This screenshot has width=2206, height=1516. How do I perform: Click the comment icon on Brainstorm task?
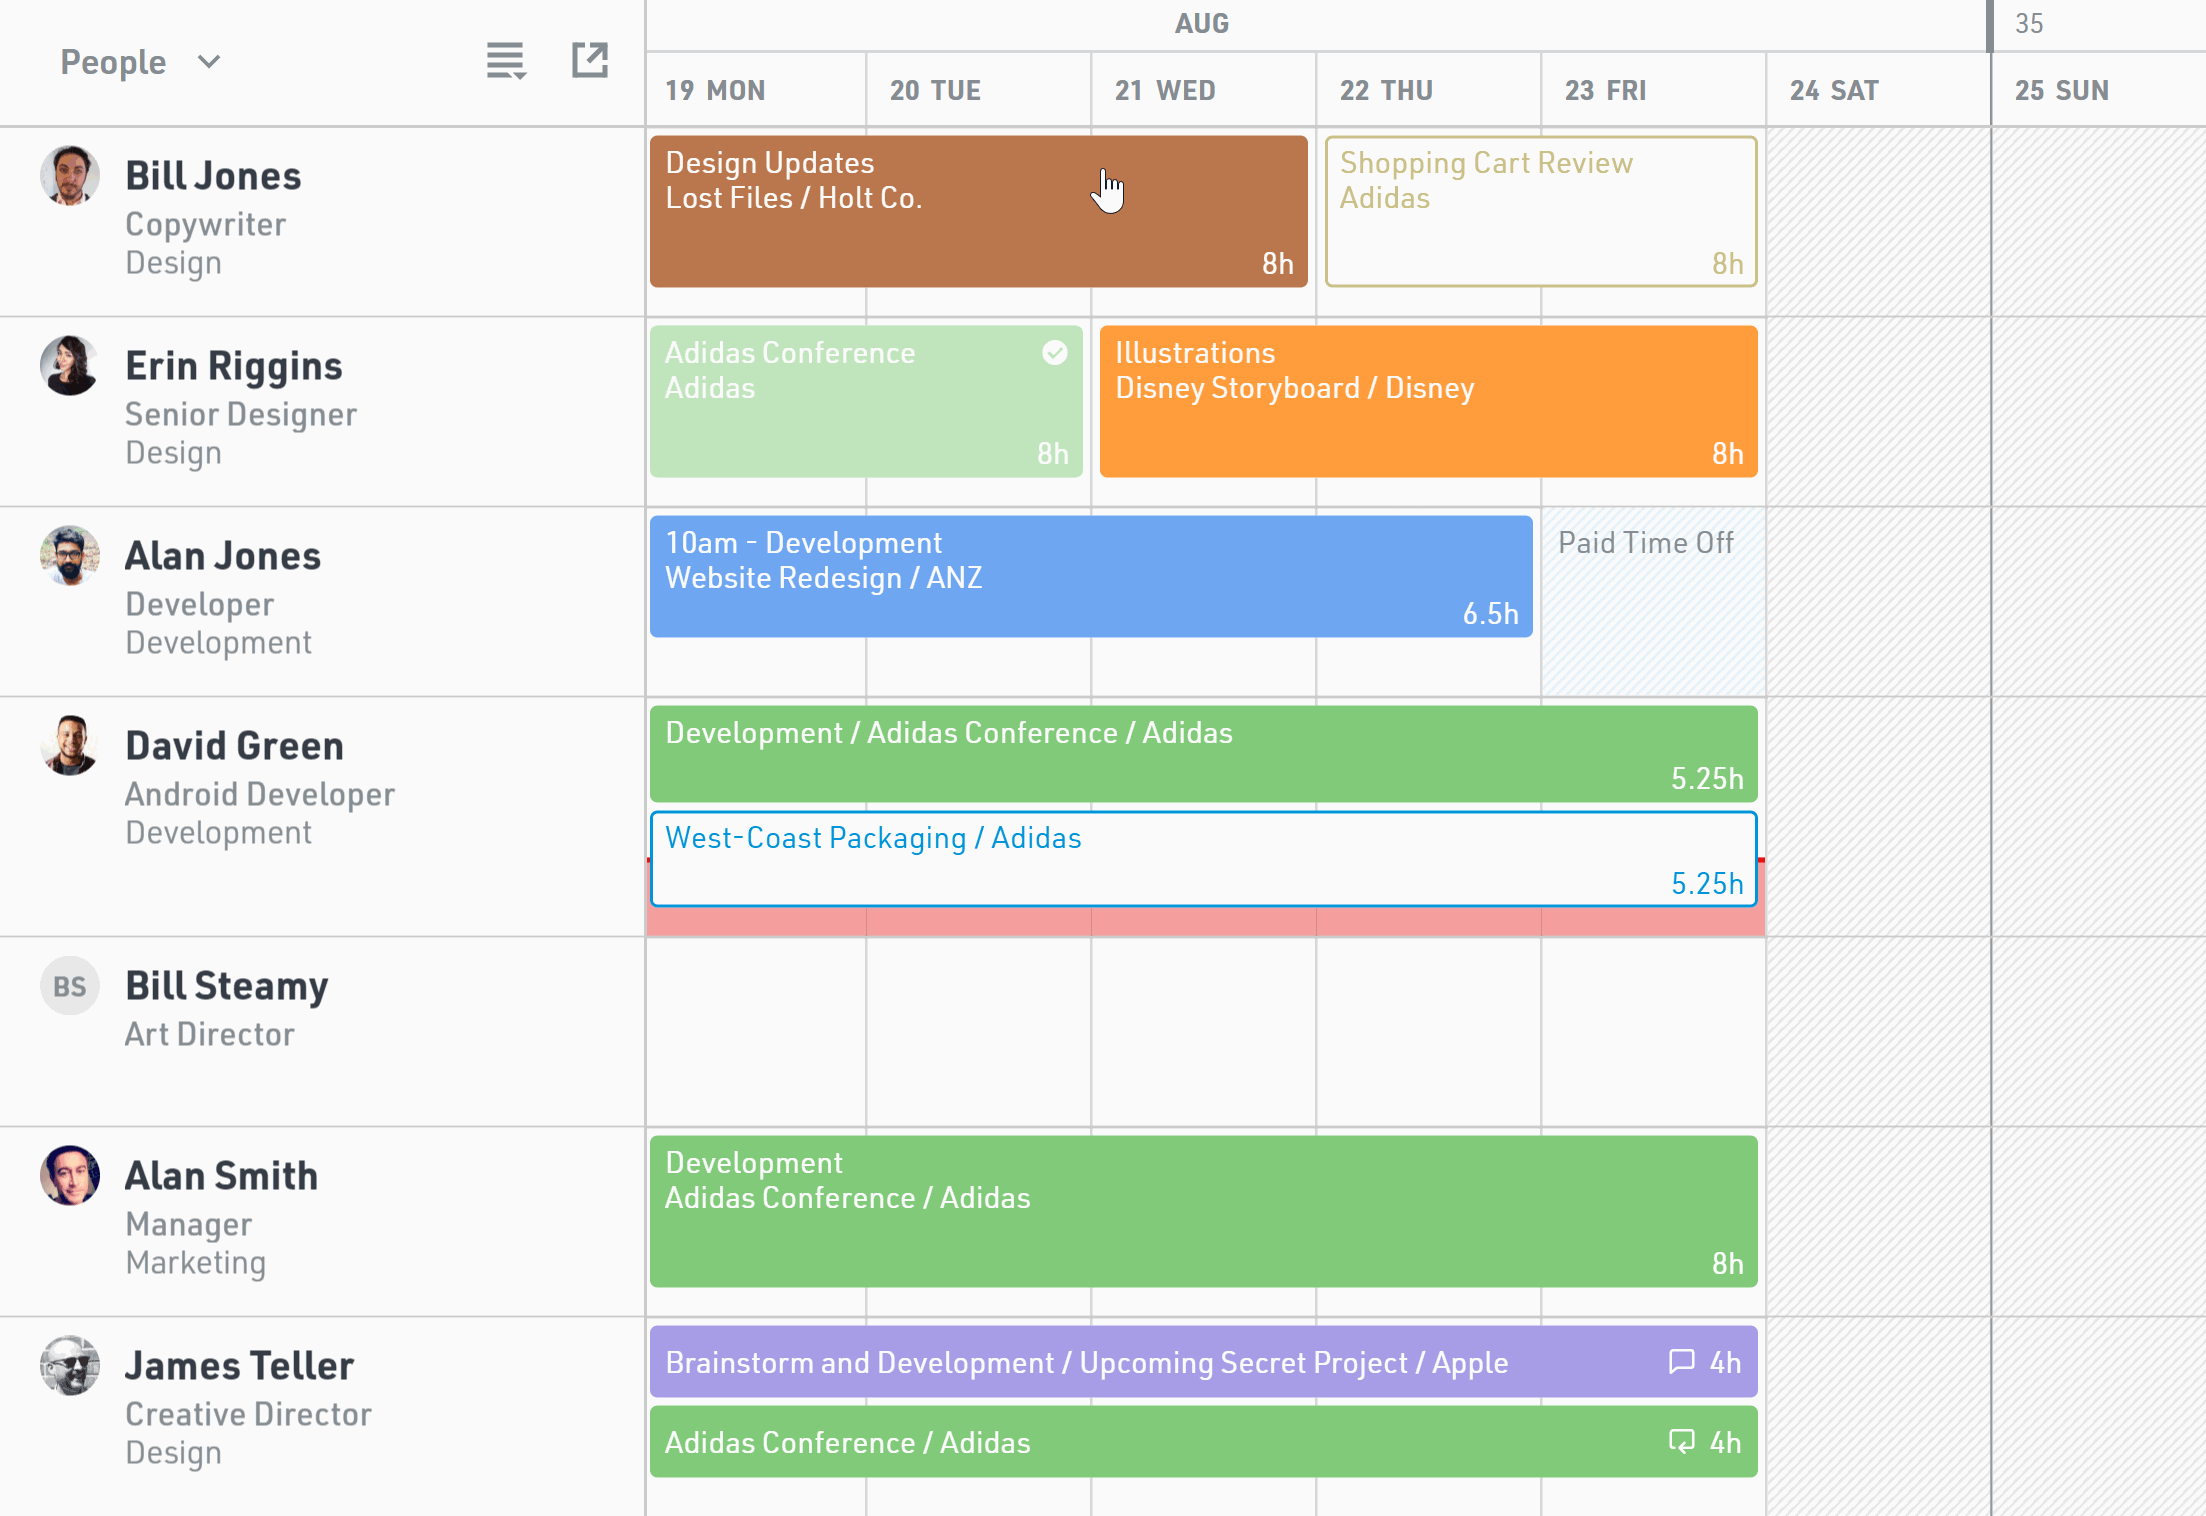click(x=1681, y=1361)
